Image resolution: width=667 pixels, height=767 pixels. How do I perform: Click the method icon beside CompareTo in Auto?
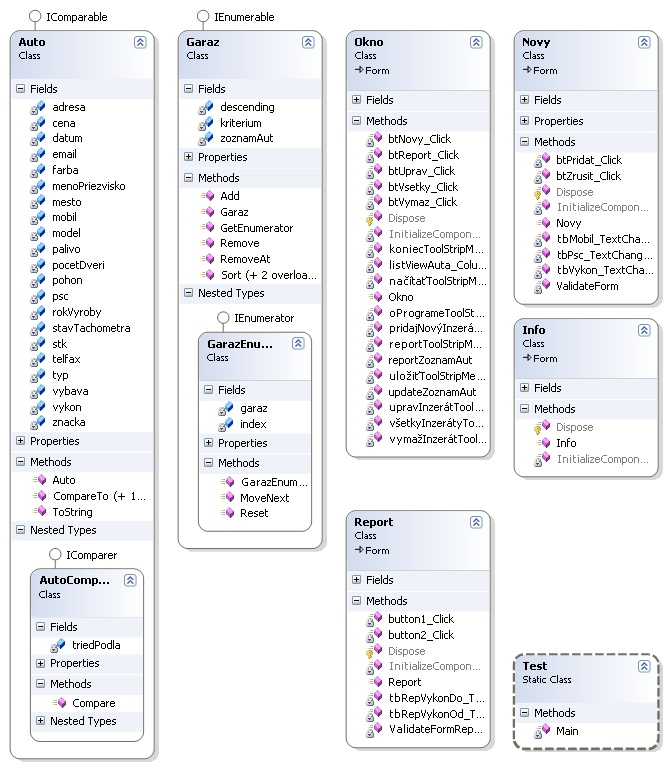click(x=39, y=496)
